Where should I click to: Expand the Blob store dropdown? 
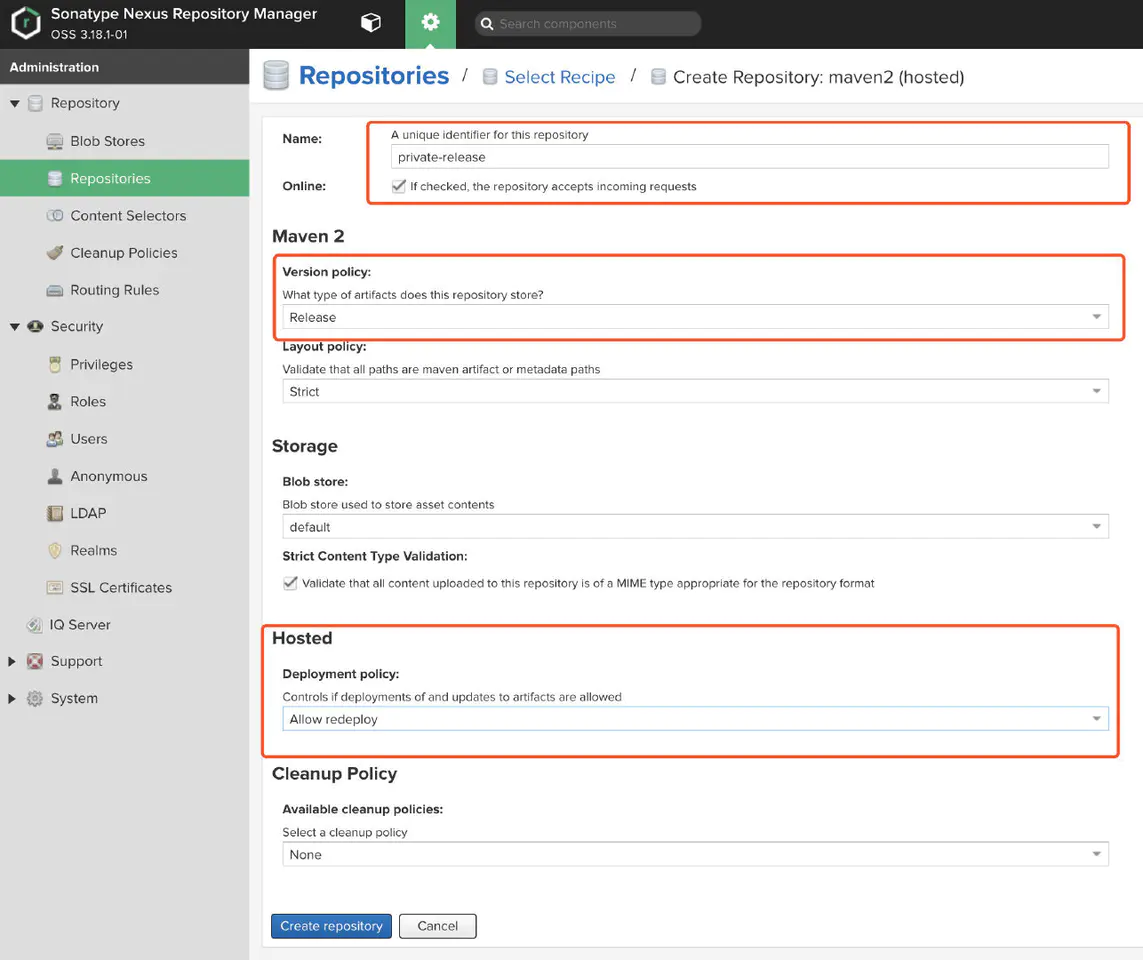point(695,527)
